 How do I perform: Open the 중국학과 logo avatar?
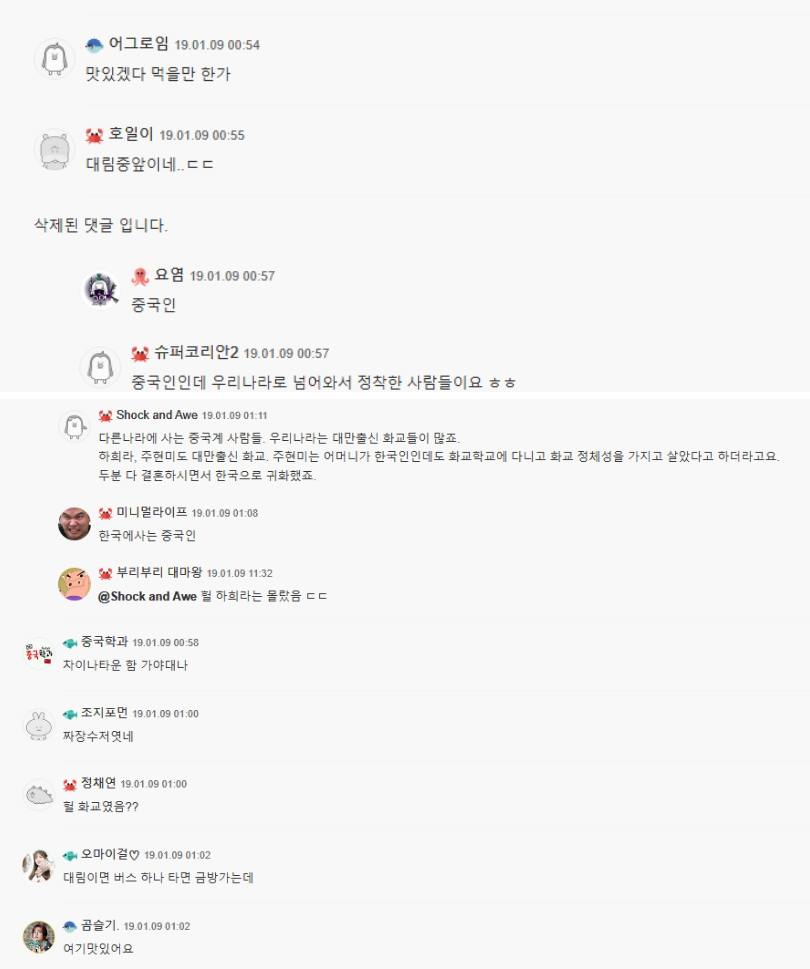point(39,653)
